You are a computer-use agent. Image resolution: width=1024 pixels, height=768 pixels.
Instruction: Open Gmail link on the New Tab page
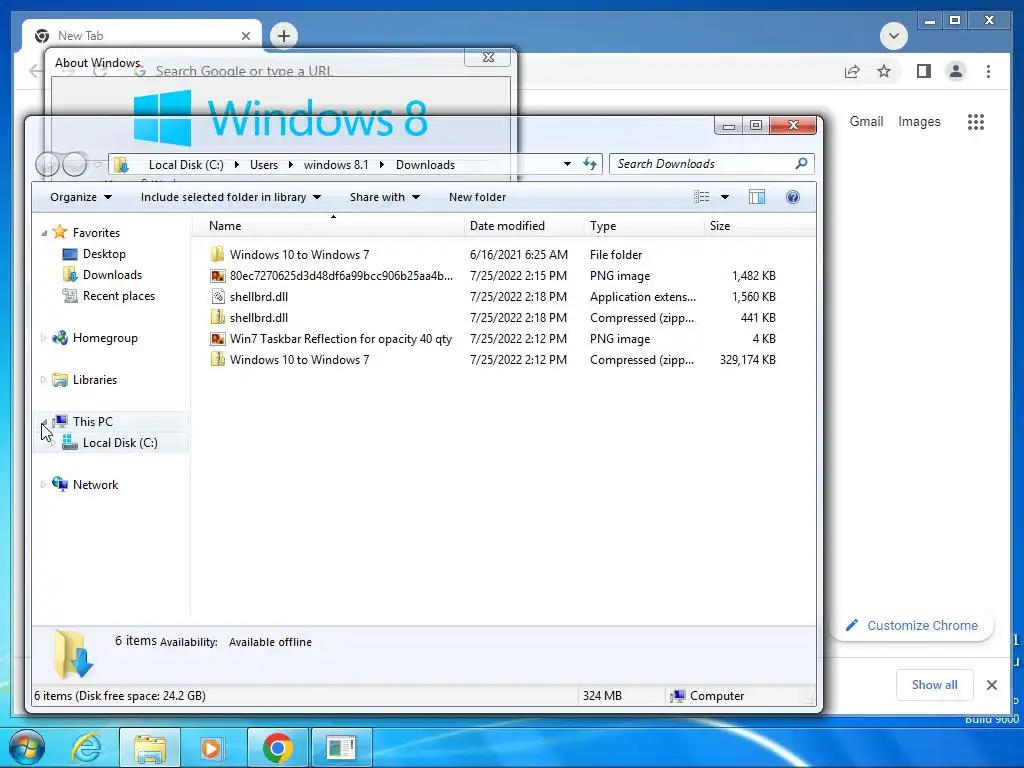click(866, 121)
